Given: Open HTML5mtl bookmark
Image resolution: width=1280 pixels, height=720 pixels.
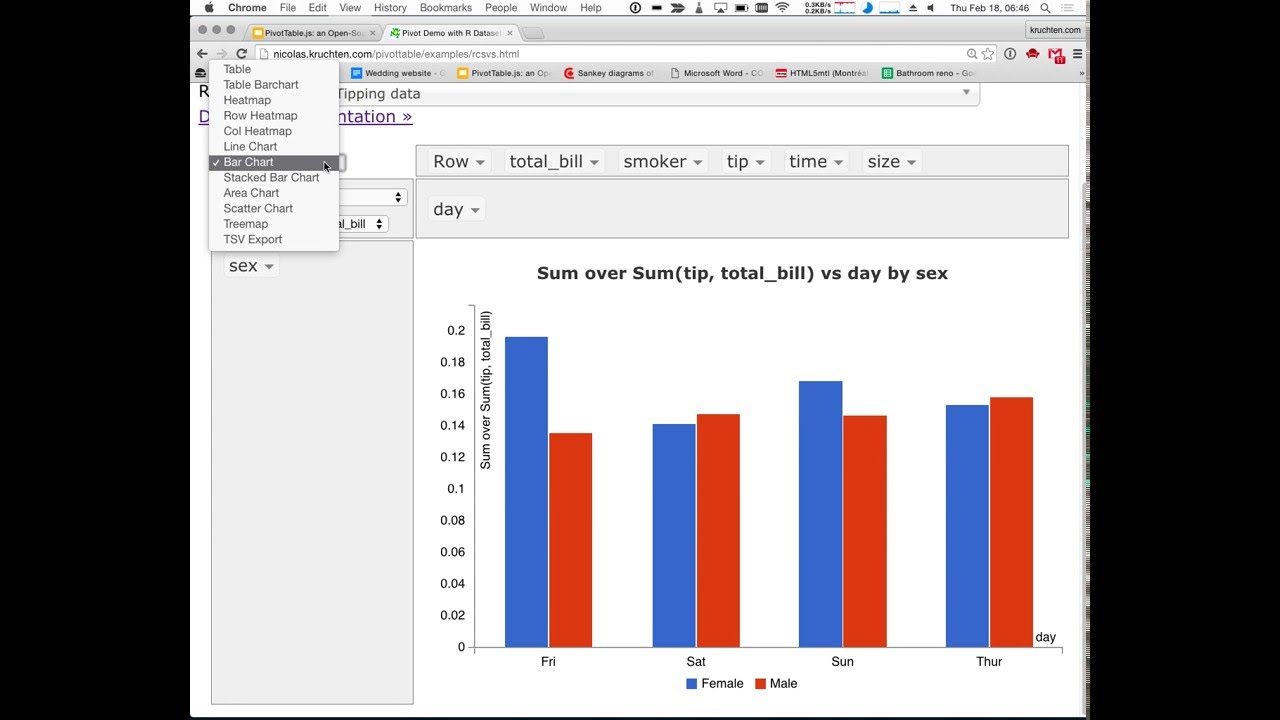Looking at the screenshot, I should [x=821, y=73].
